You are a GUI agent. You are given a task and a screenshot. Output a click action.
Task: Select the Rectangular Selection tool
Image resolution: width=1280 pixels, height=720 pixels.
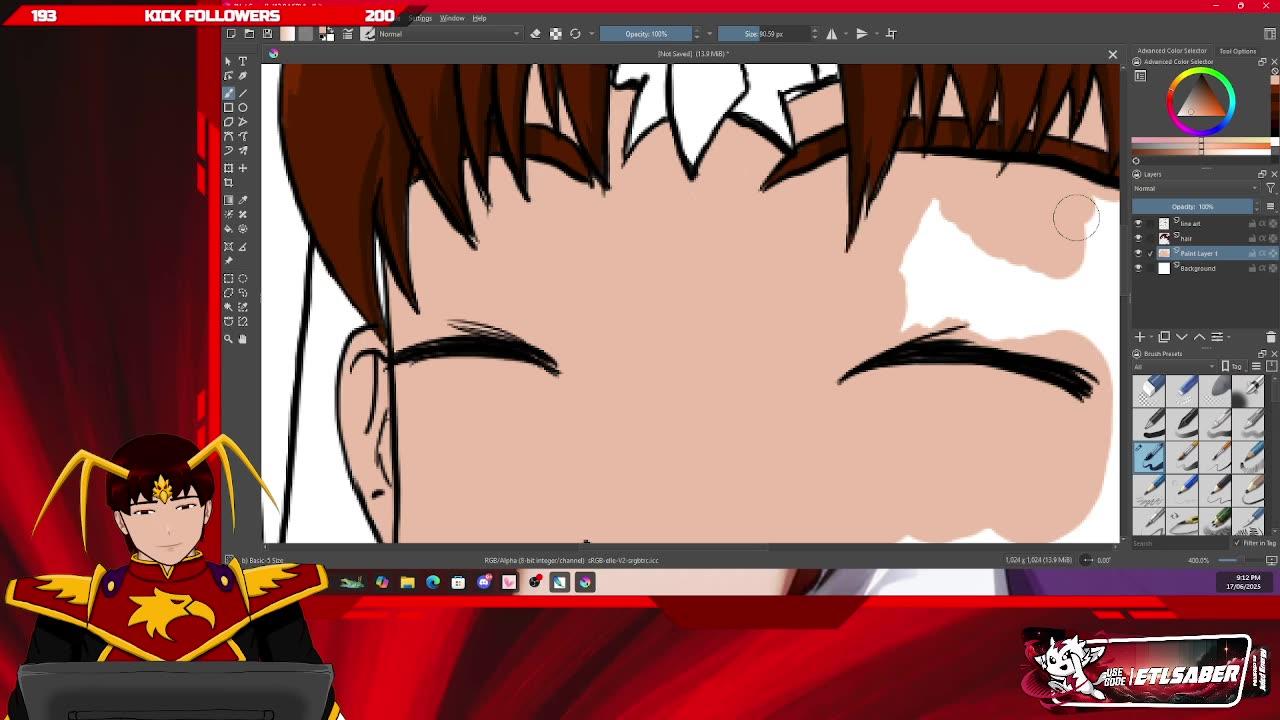tap(229, 279)
